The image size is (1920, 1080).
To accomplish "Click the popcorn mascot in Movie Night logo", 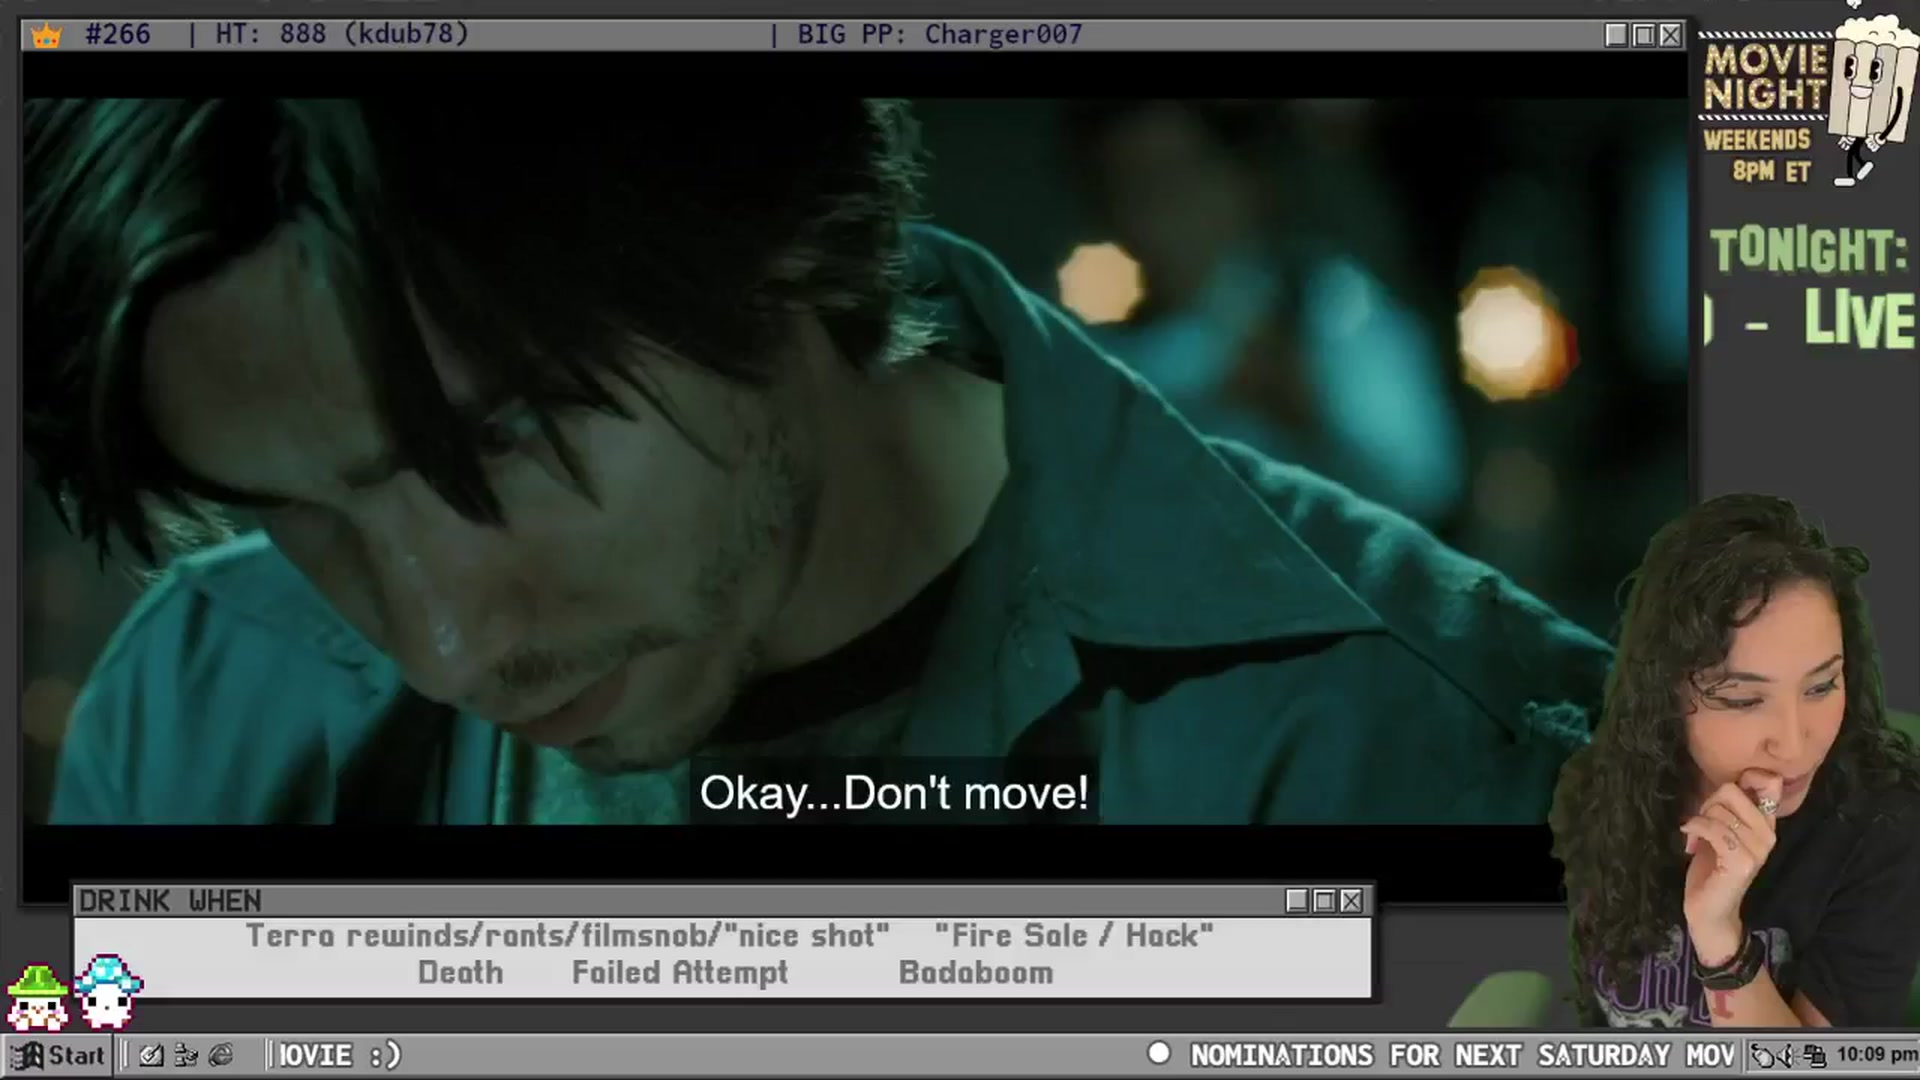I will (1870, 98).
